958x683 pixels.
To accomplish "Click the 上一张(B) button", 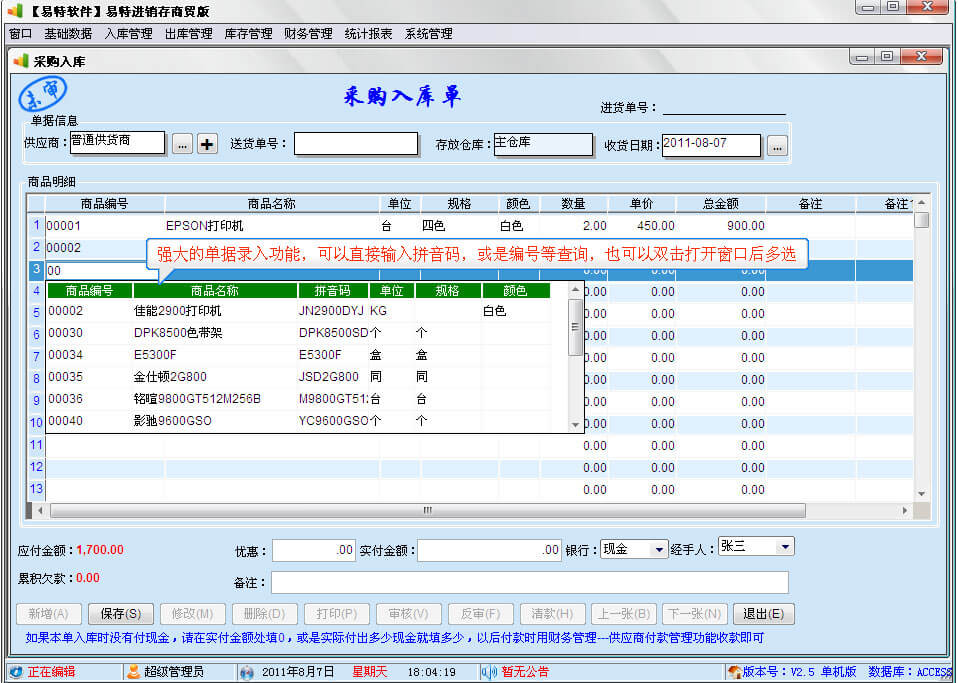I will pyautogui.click(x=624, y=614).
